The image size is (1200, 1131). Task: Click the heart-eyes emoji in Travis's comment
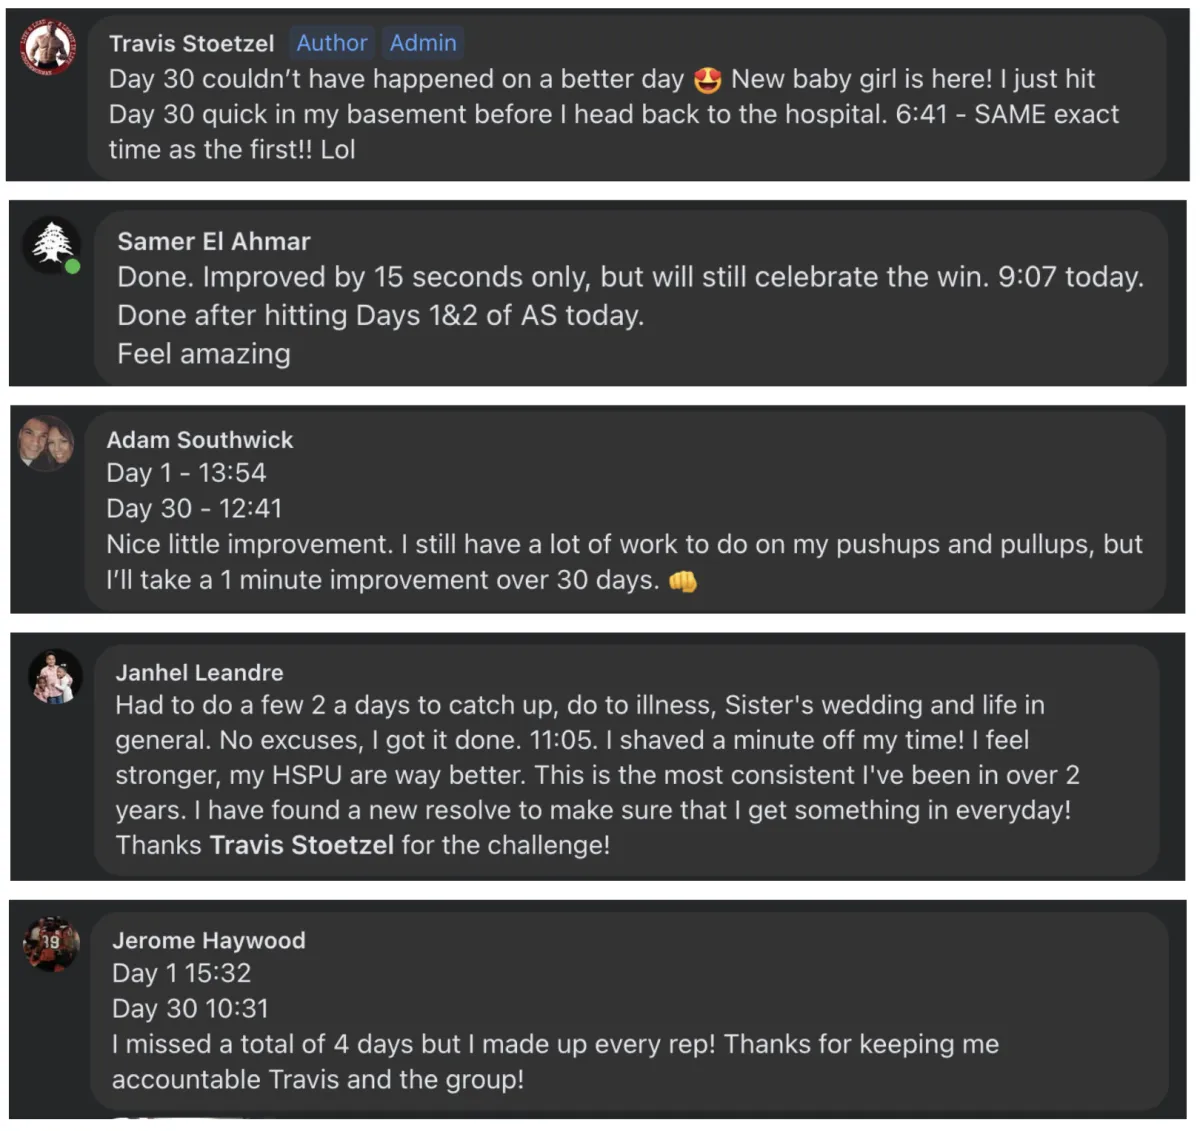pos(707,80)
